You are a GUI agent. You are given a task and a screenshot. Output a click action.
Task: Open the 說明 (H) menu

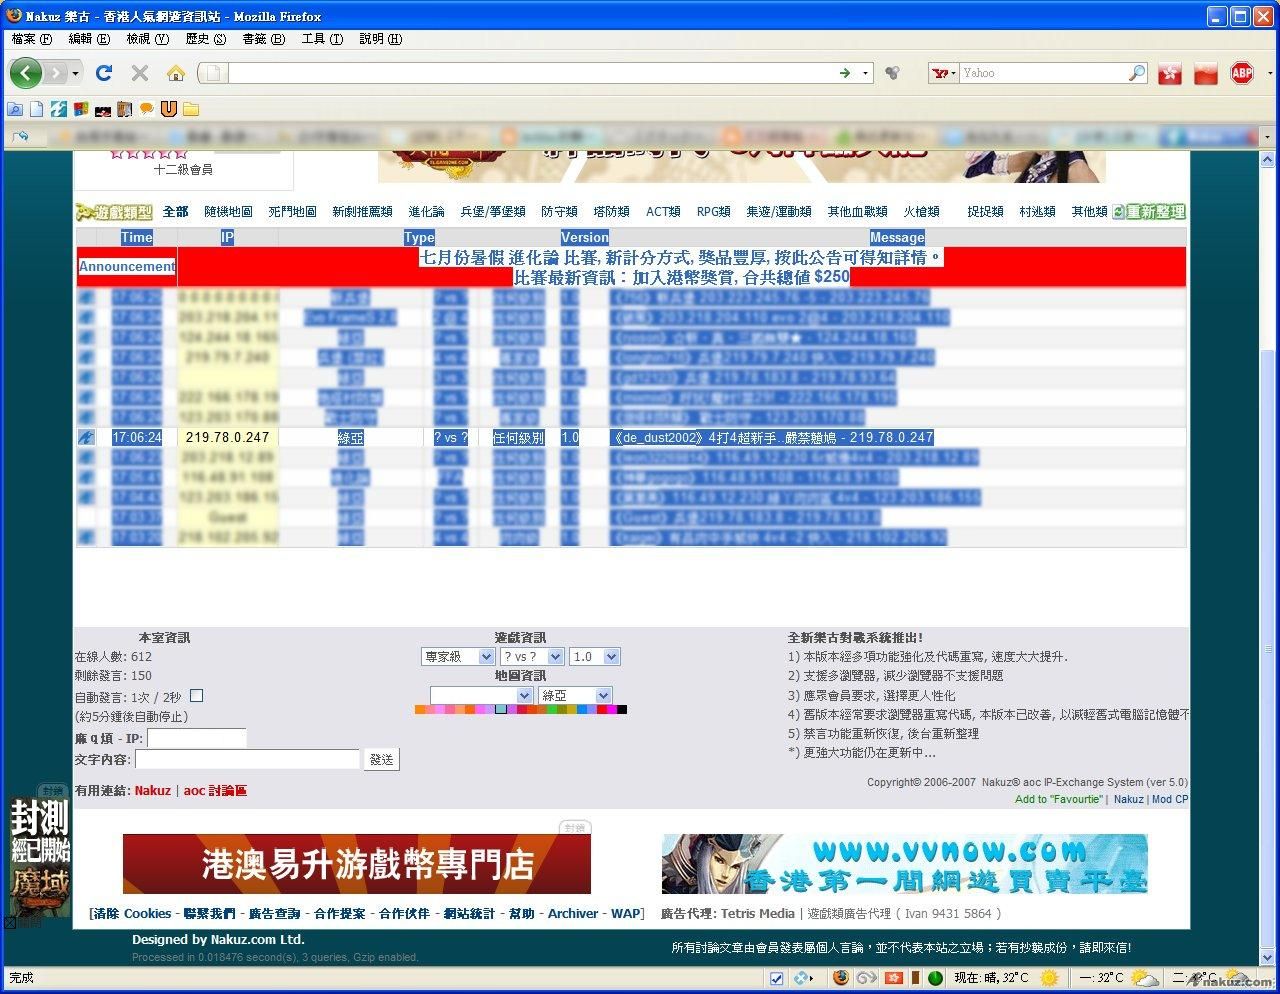pos(381,39)
